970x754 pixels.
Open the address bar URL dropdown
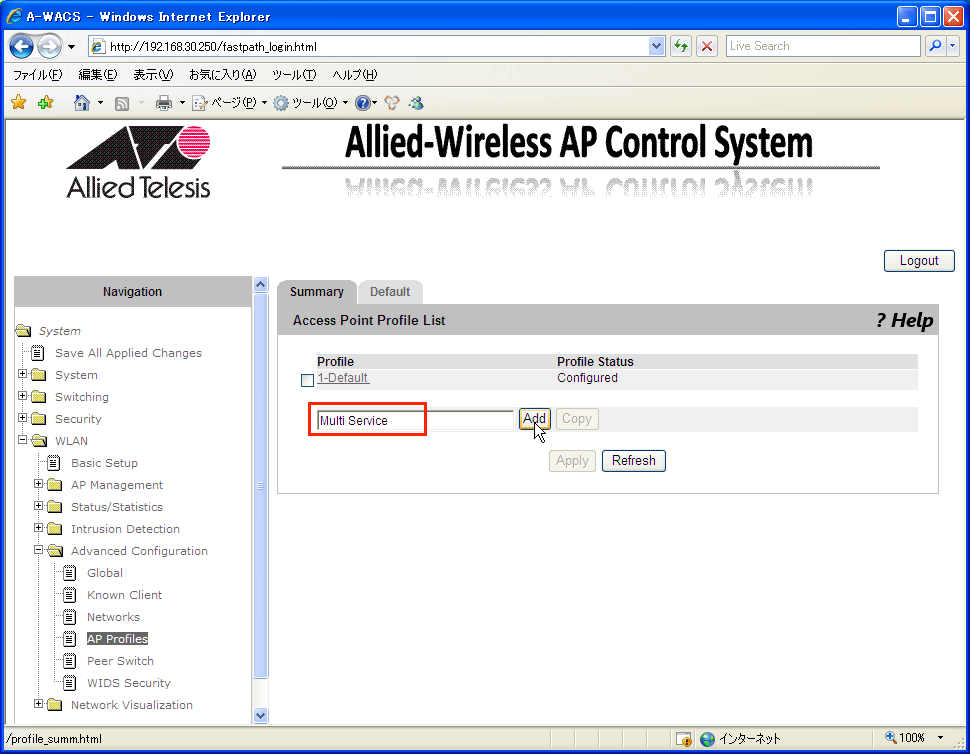pos(656,46)
